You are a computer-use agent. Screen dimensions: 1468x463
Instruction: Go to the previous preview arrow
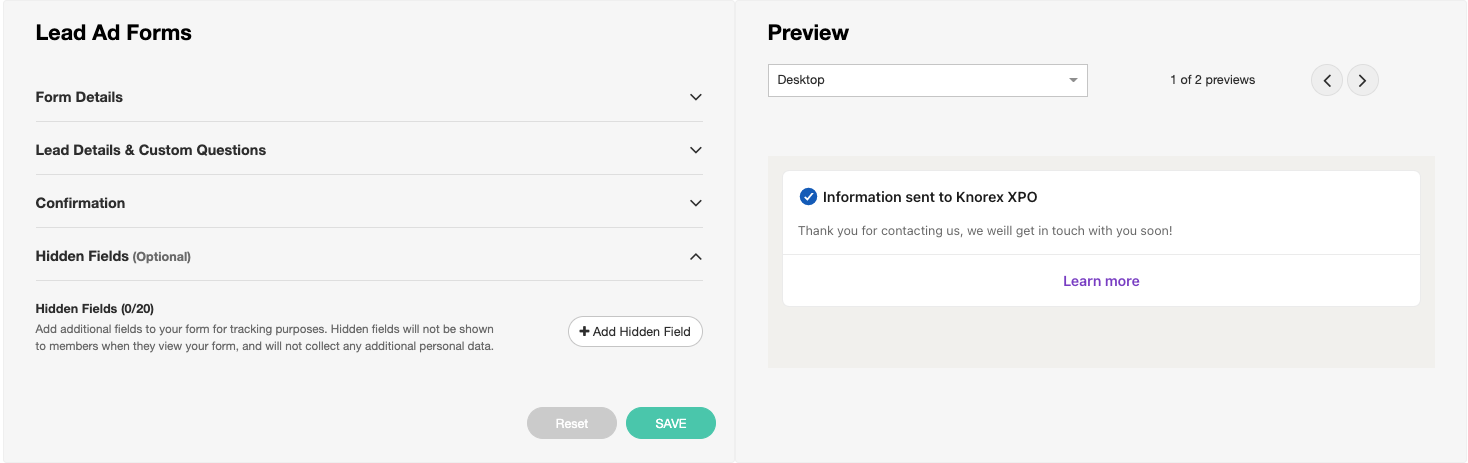tap(1327, 81)
